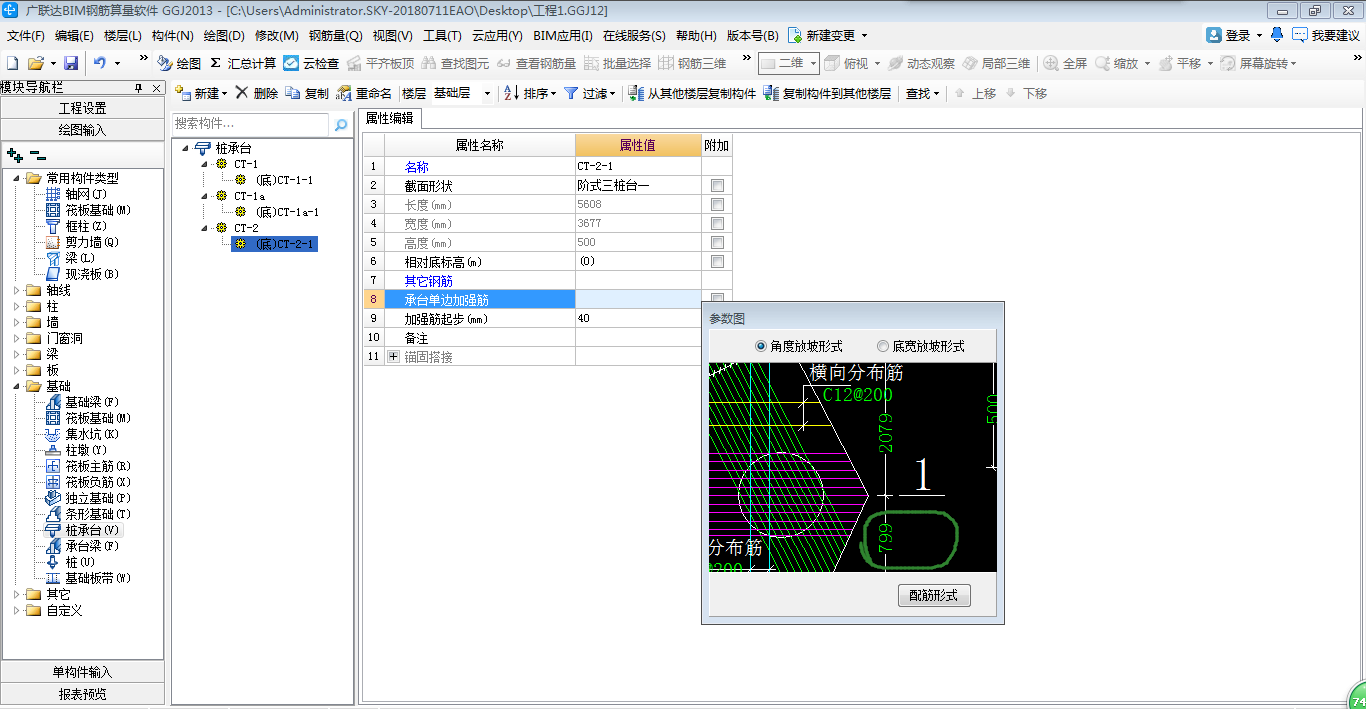Click the 搜索构件 search field
Viewport: 1366px width, 709px height.
(x=250, y=124)
